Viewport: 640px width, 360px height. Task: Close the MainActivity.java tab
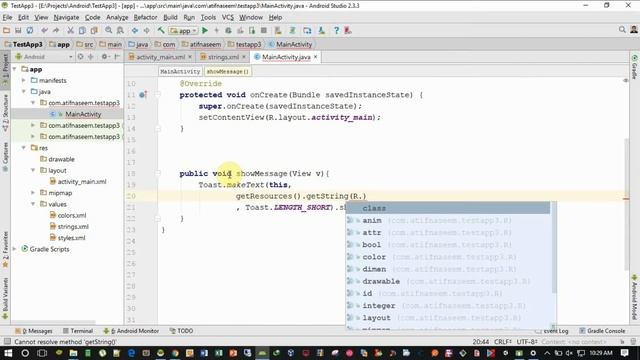click(x=316, y=57)
